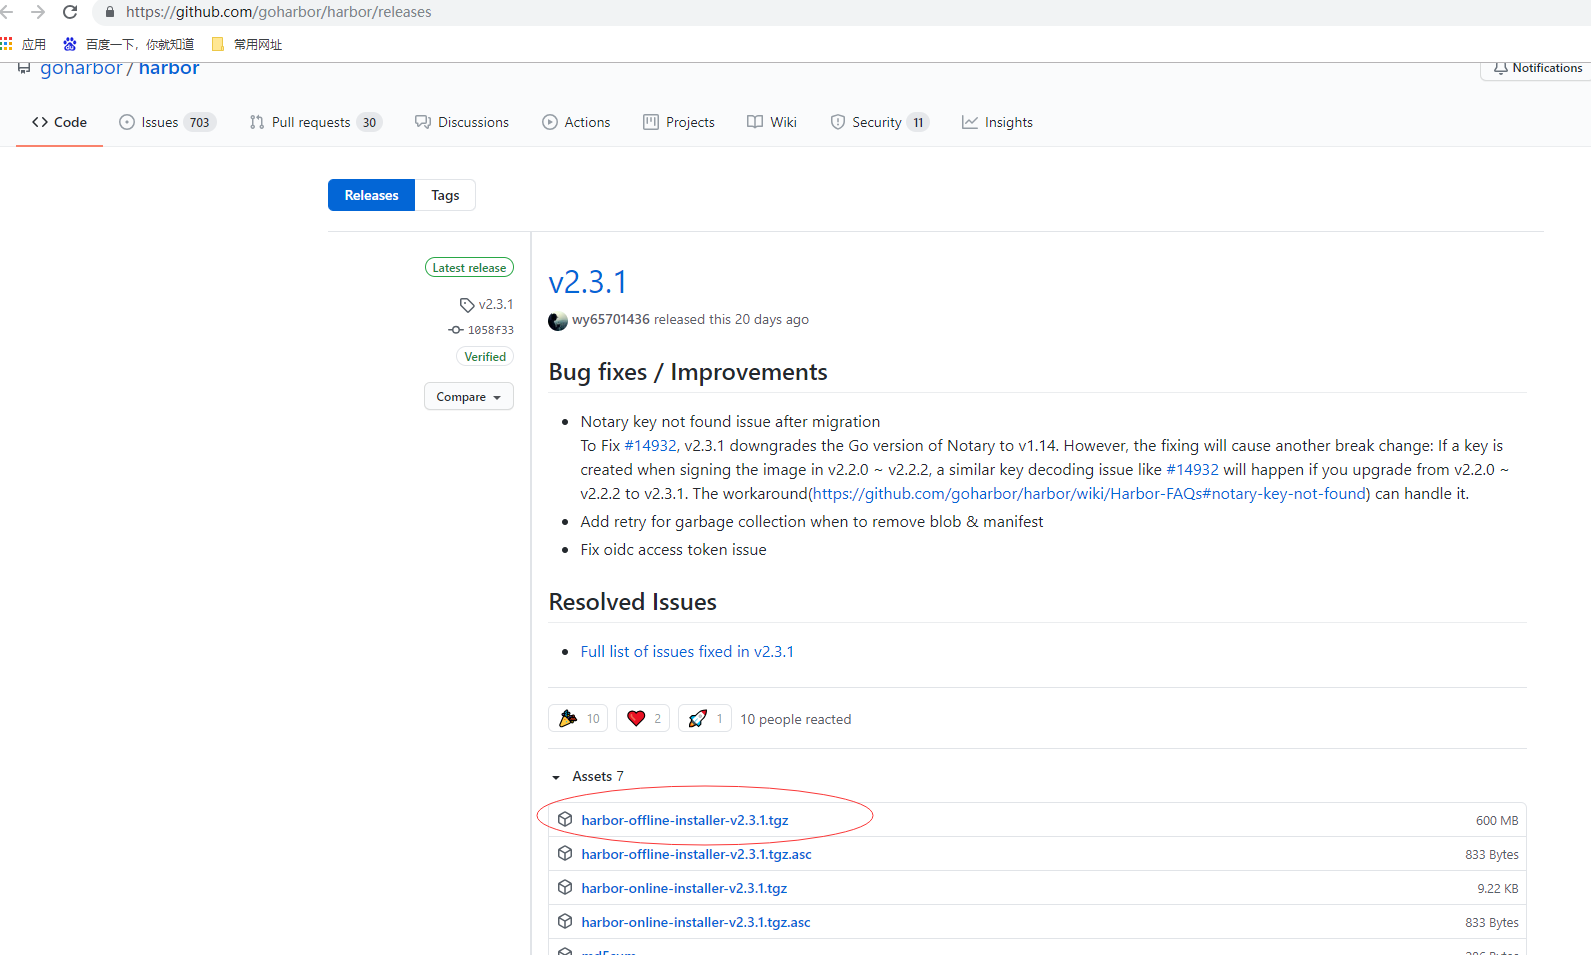Switch to the Tags view
Image resolution: width=1591 pixels, height=955 pixels.
[x=445, y=195]
